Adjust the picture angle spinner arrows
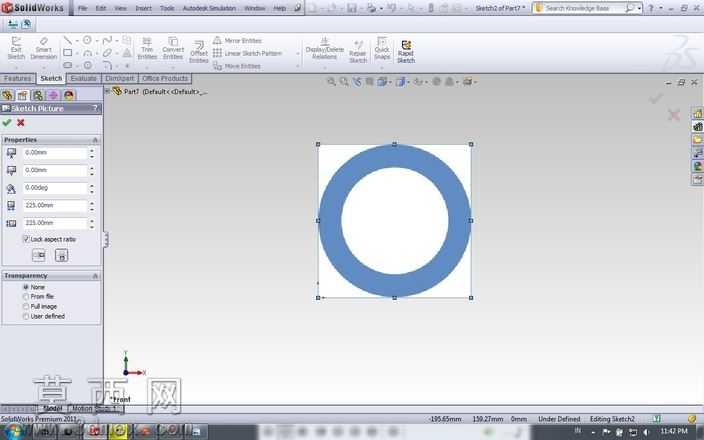 tap(92, 188)
